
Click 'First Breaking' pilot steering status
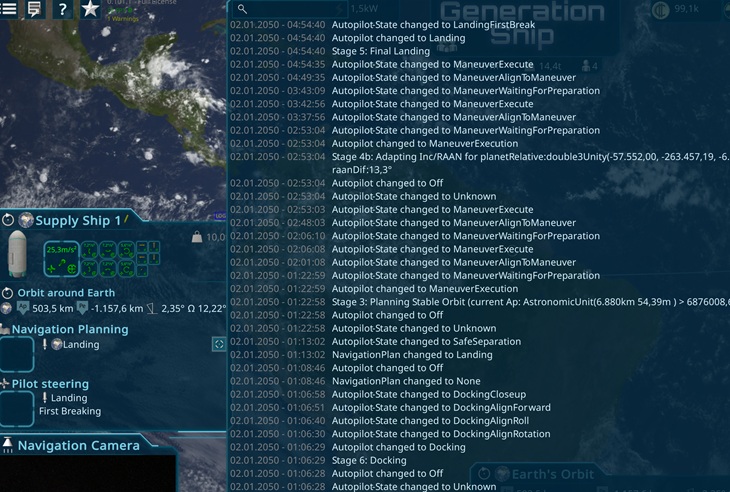click(x=70, y=411)
